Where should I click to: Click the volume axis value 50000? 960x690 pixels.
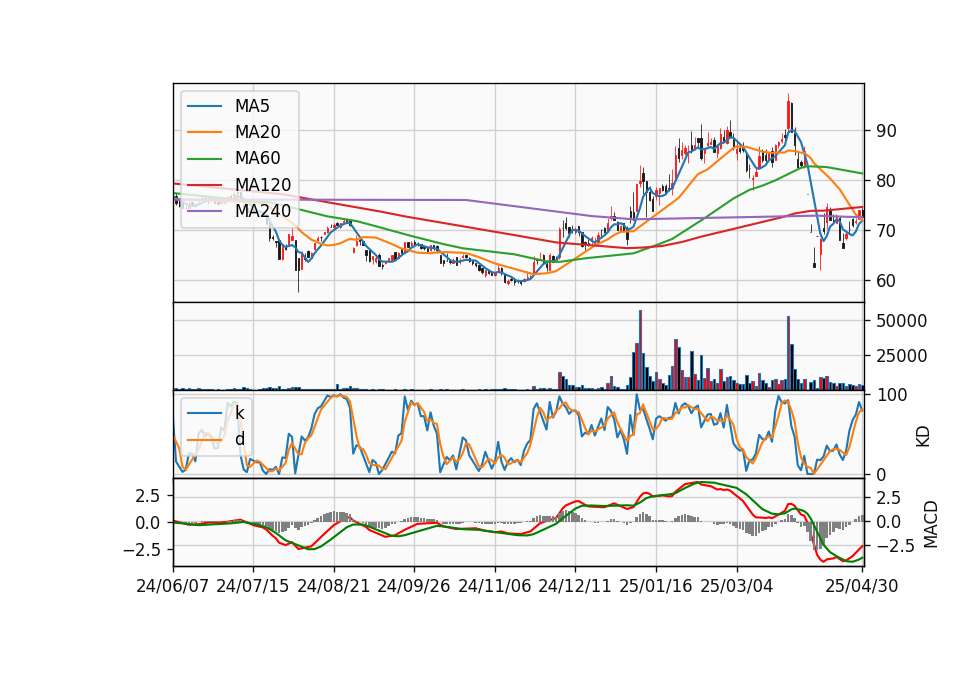click(x=902, y=321)
